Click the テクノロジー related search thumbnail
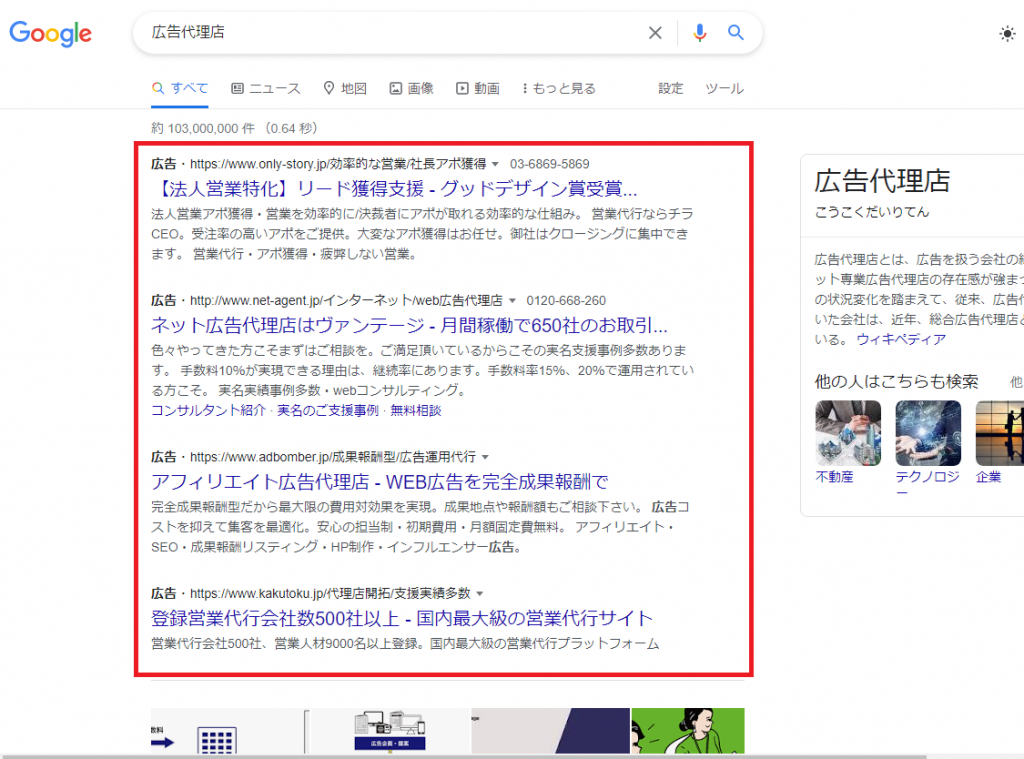The image size is (1024, 759). (x=928, y=433)
